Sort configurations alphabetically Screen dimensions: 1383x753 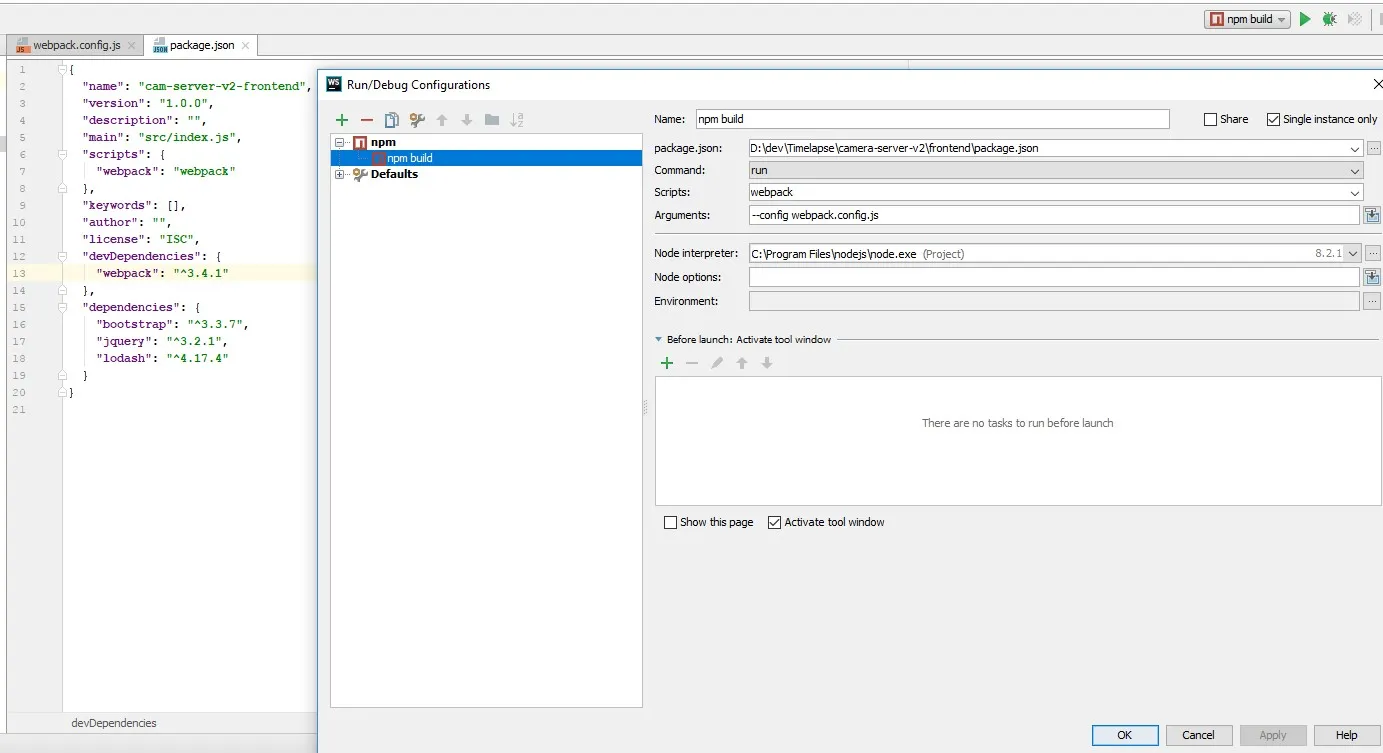pos(517,120)
